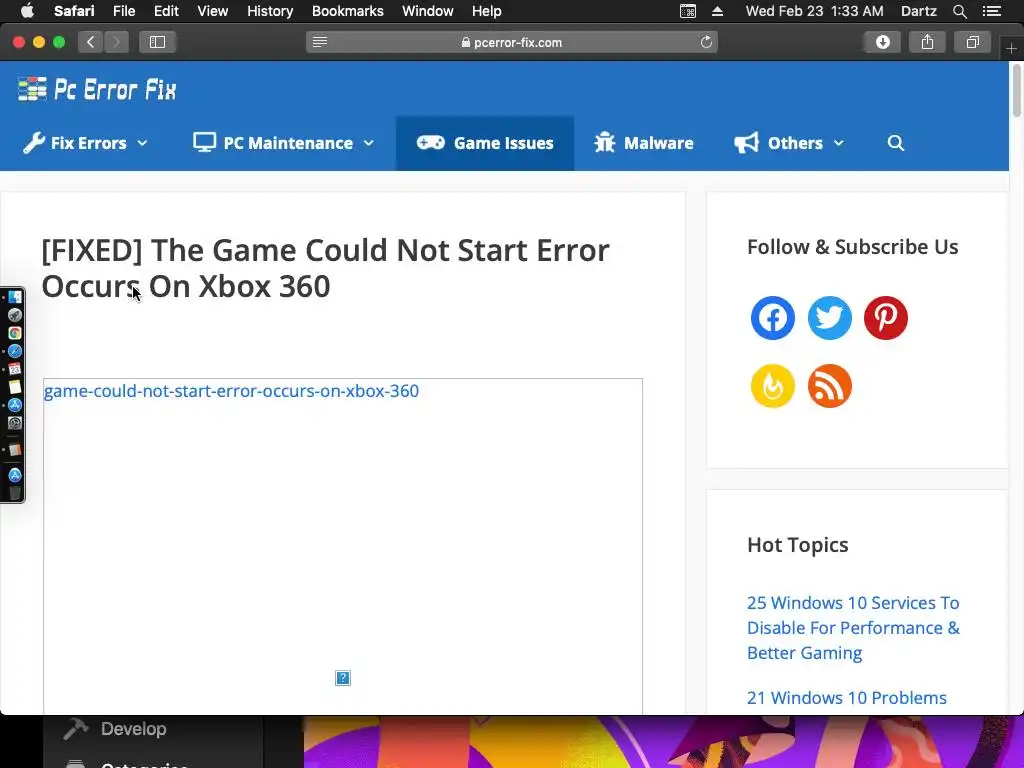Click the Pc Error Fix logo
This screenshot has height=768, width=1024.
(x=97, y=89)
